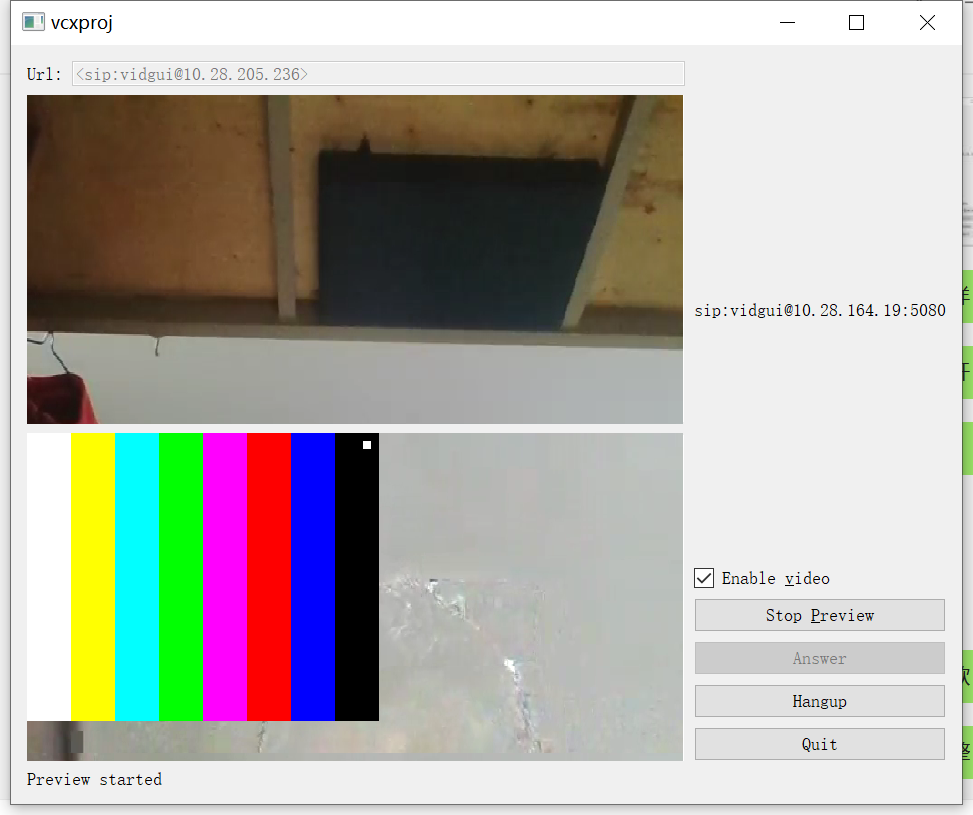Image resolution: width=973 pixels, height=815 pixels.
Task: Click the grayed-out Answer button
Action: pyautogui.click(x=818, y=658)
